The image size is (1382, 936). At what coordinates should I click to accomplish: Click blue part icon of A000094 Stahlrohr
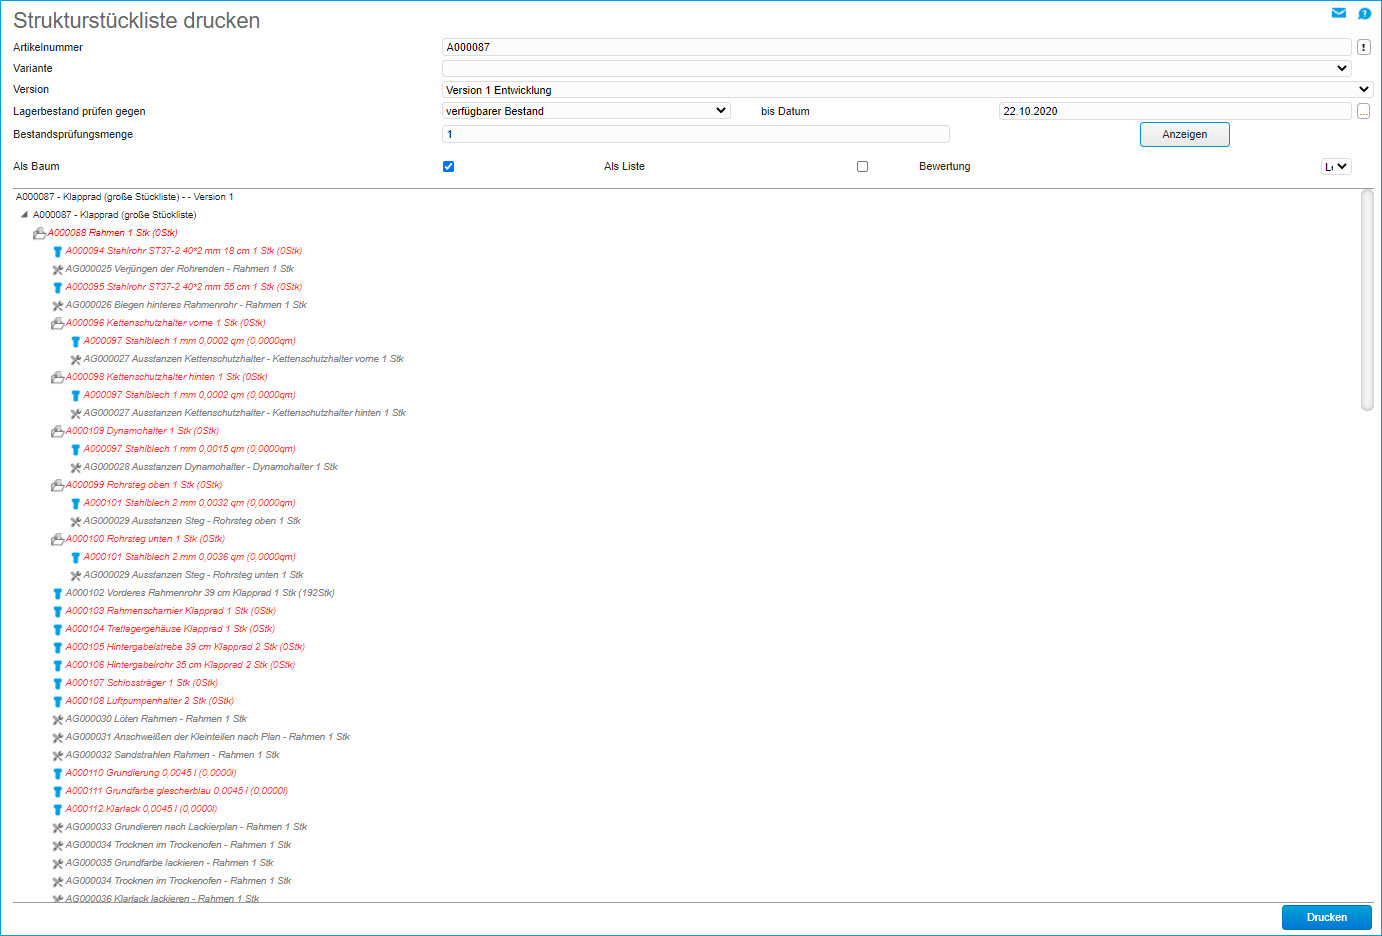pyautogui.click(x=57, y=252)
